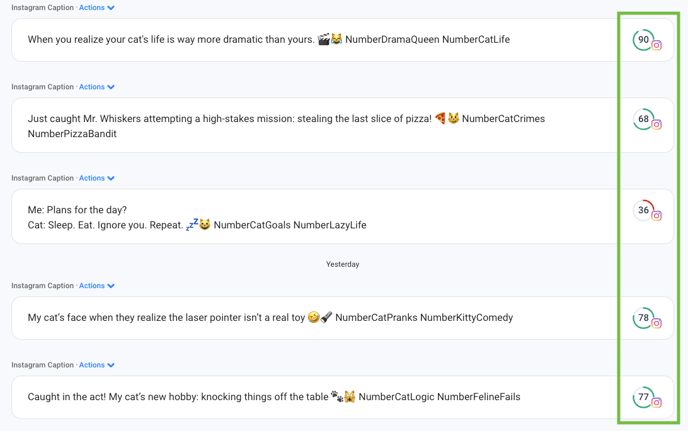The width and height of the screenshot is (688, 431).
Task: Click the Instagram icon beside score 90
Action: [656, 45]
